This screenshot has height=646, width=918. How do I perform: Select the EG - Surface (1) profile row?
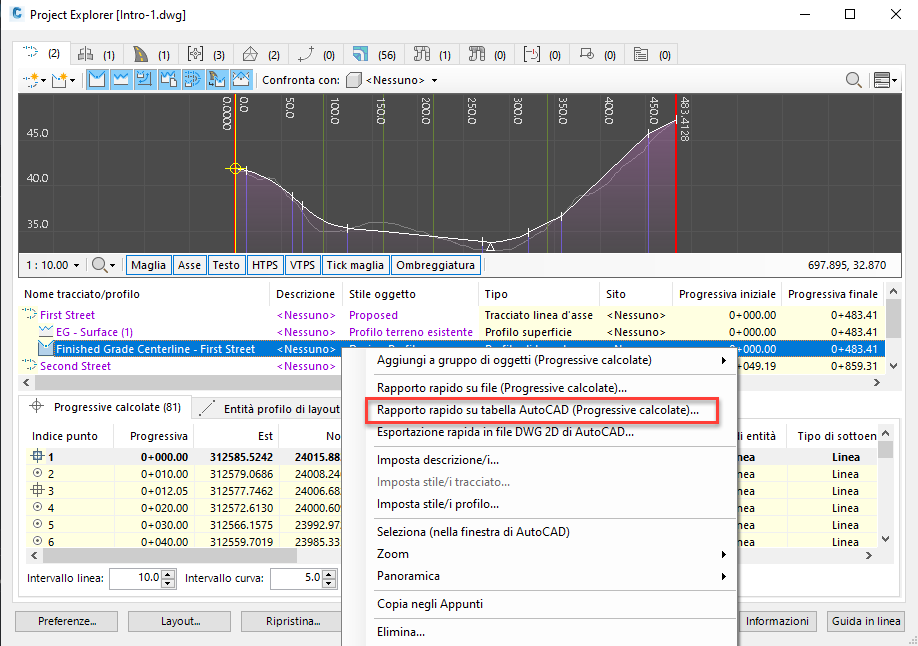click(453, 332)
